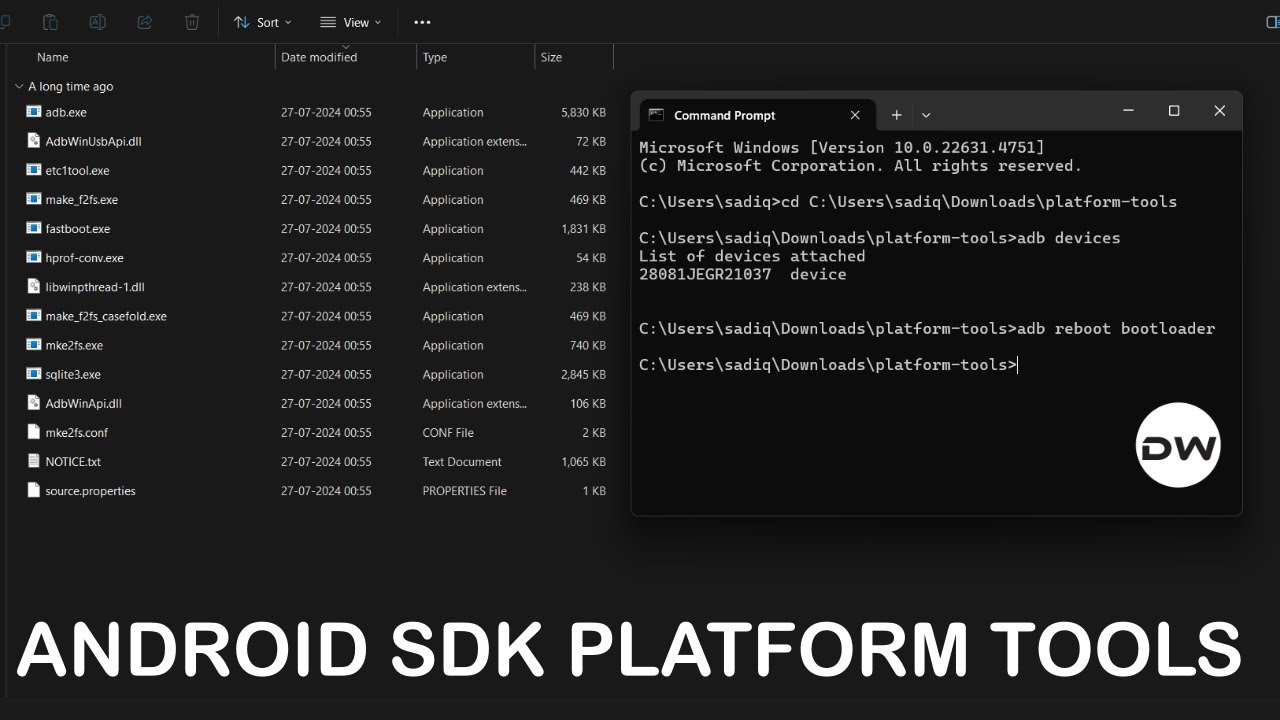Click the Share icon in Explorer toolbar
This screenshot has width=1280, height=720.
[144, 22]
